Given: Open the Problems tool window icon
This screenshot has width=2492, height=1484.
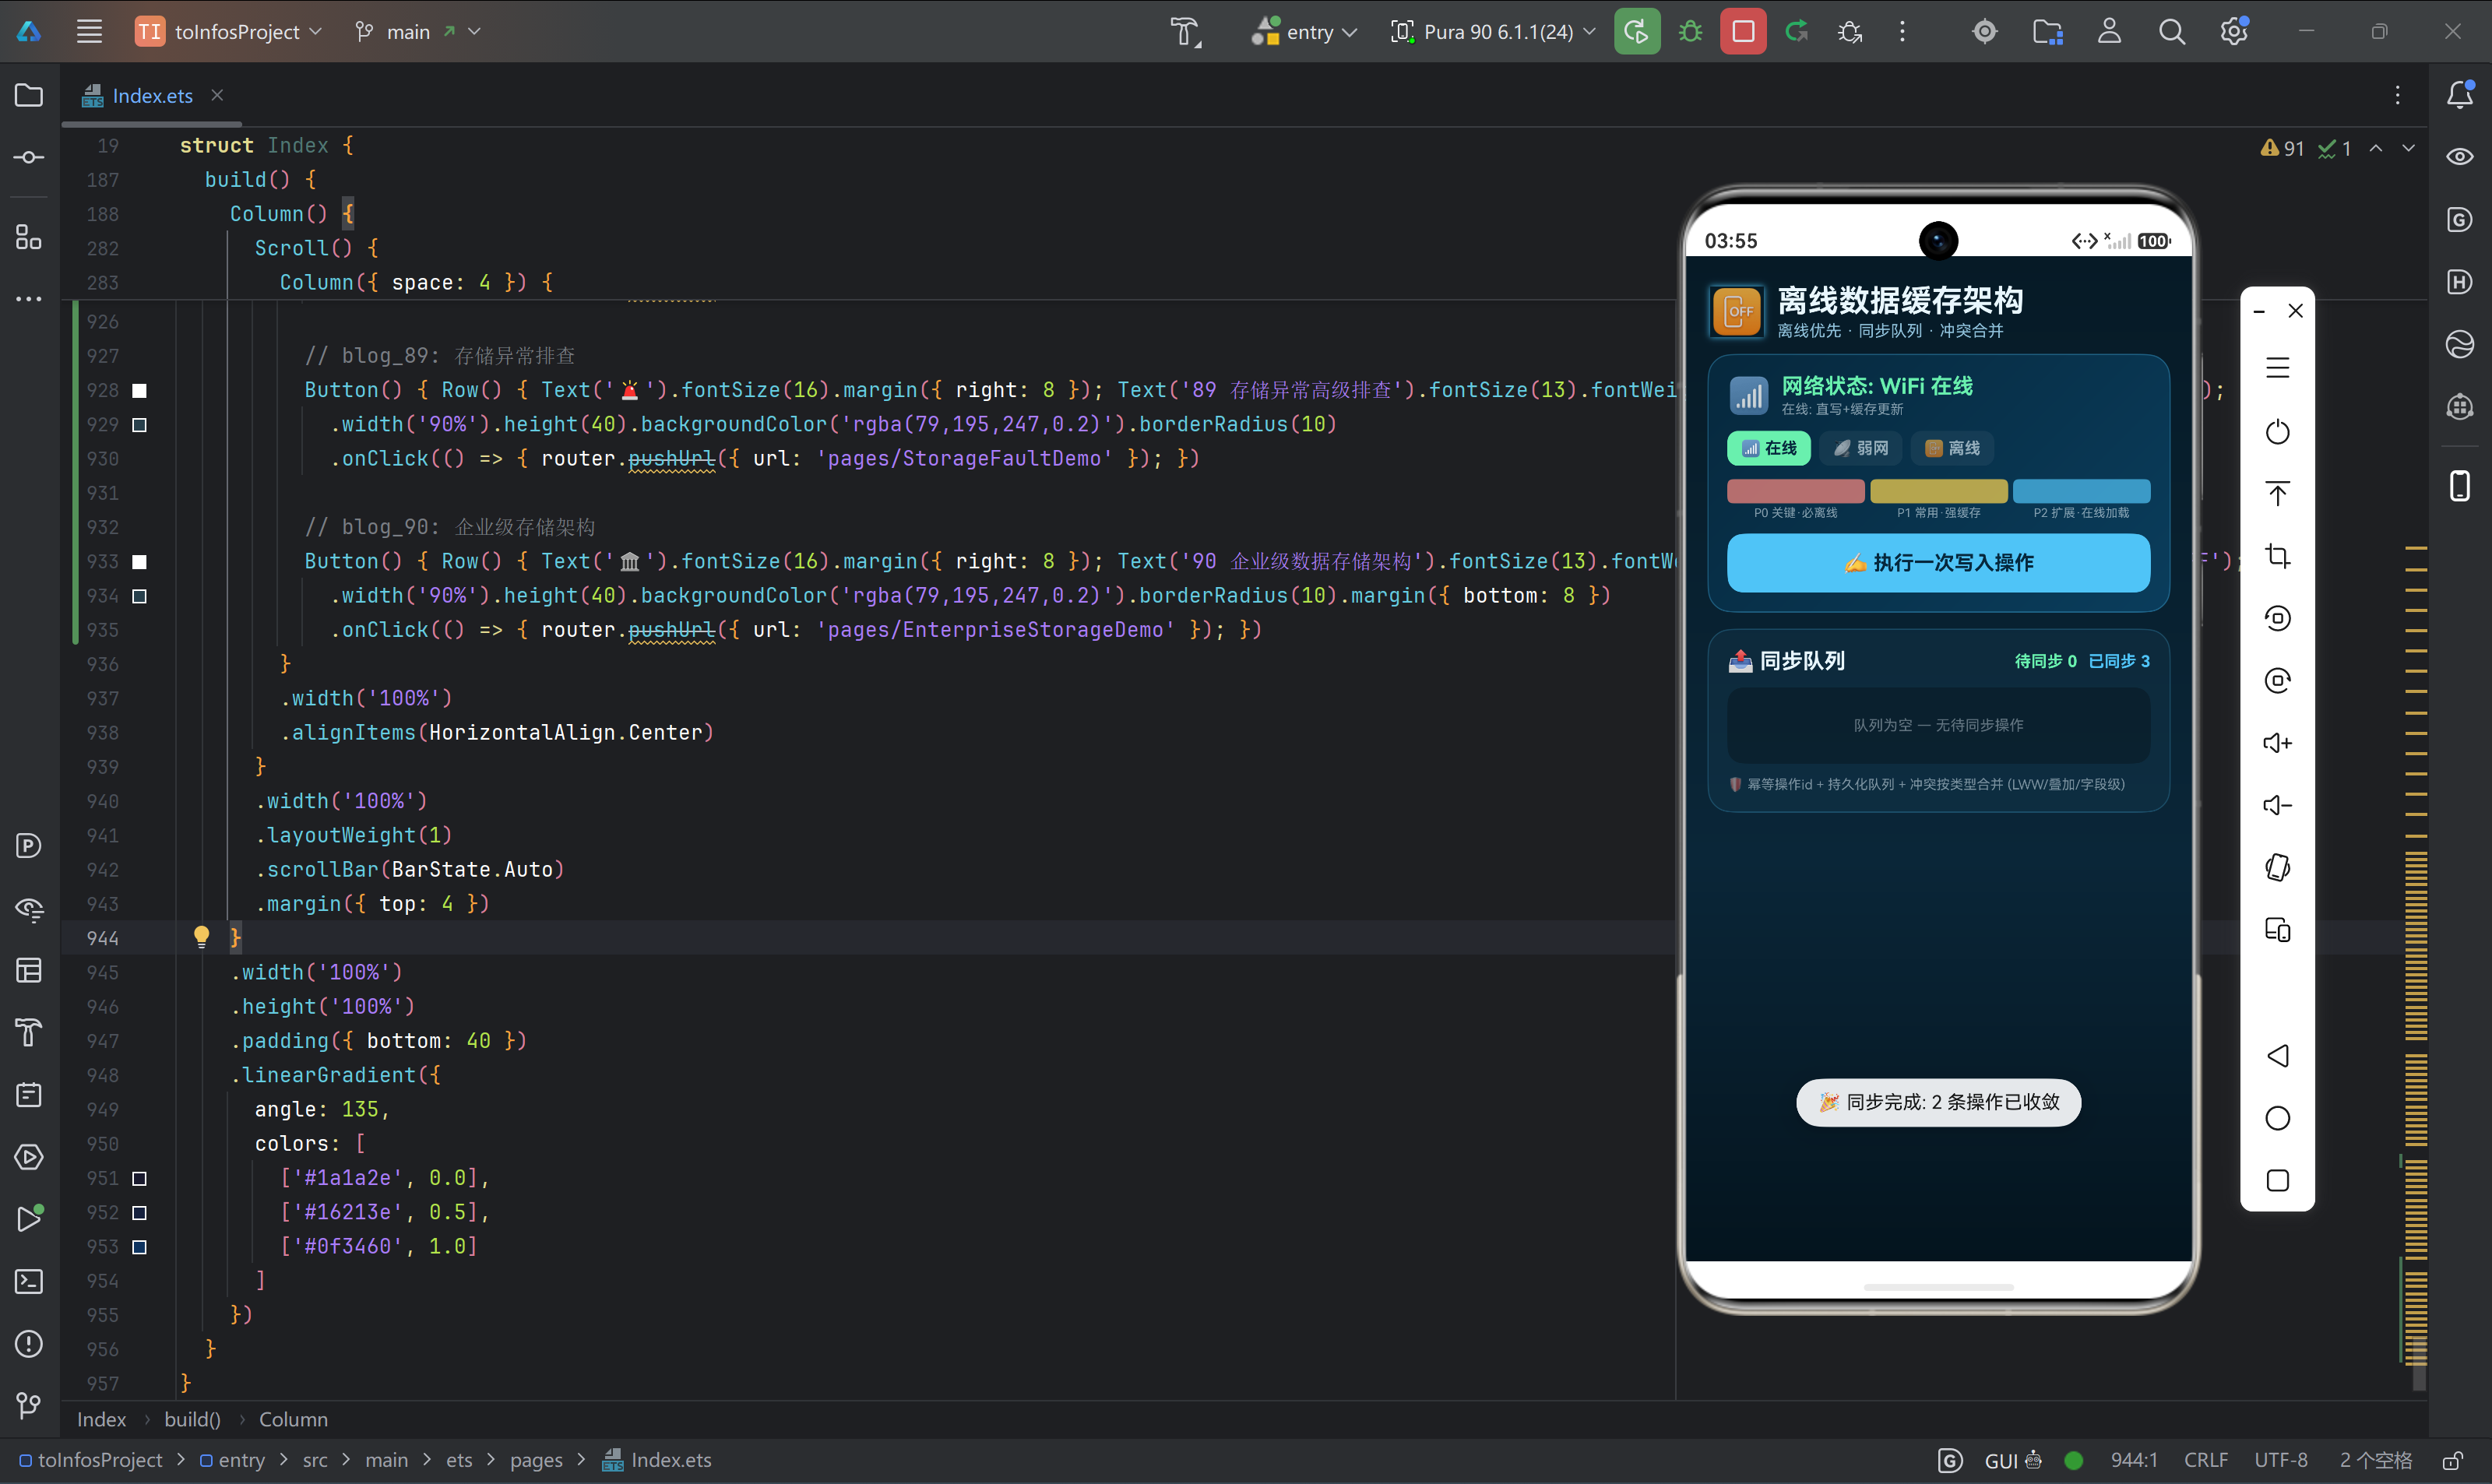Looking at the screenshot, I should 29,1343.
